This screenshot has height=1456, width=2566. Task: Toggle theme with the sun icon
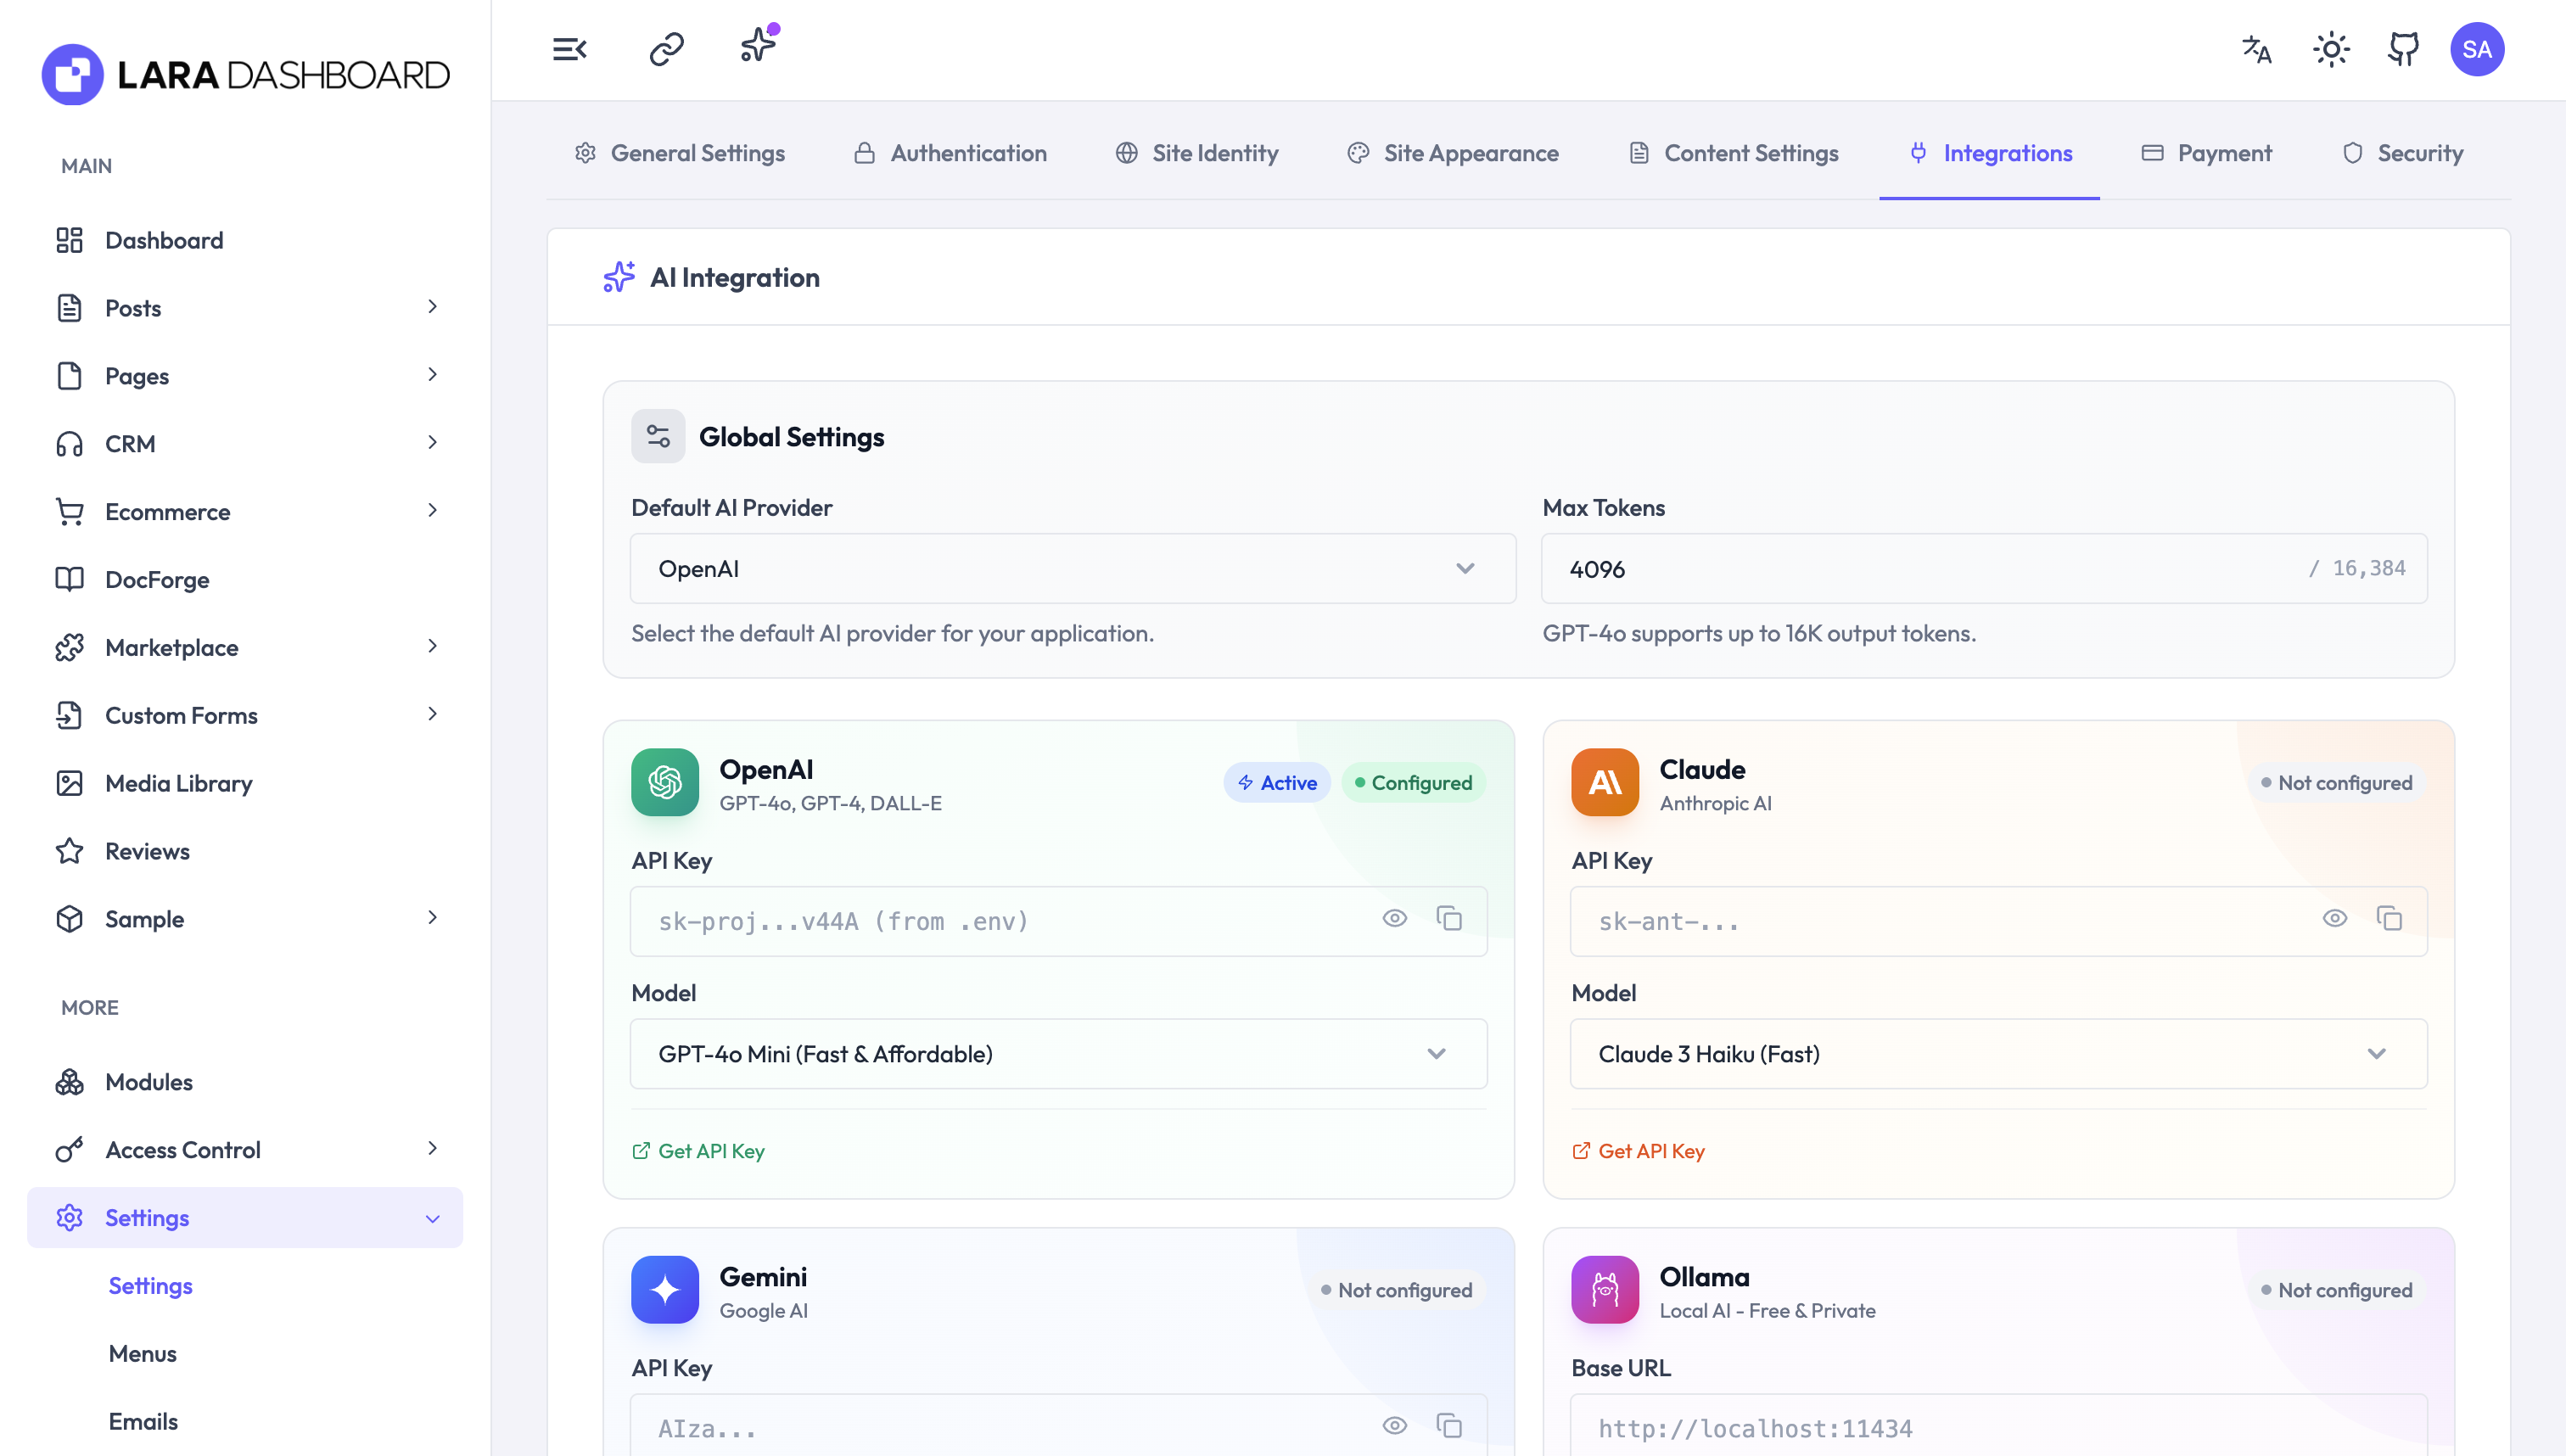pyautogui.click(x=2331, y=49)
